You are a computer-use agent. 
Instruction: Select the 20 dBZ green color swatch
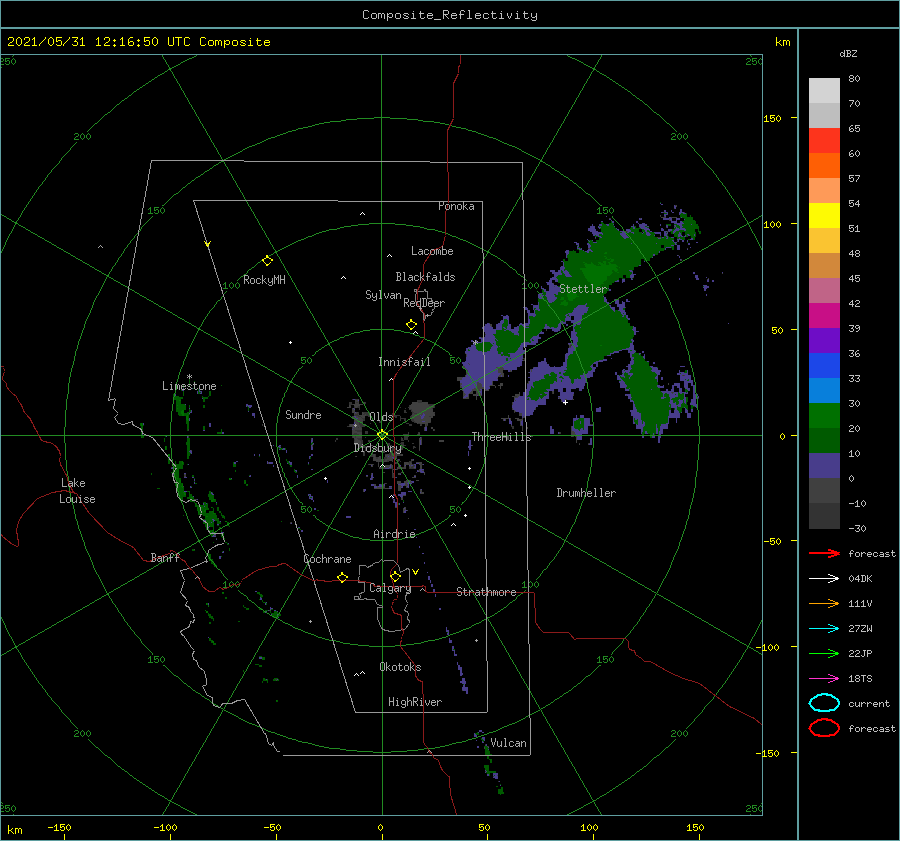pyautogui.click(x=824, y=416)
